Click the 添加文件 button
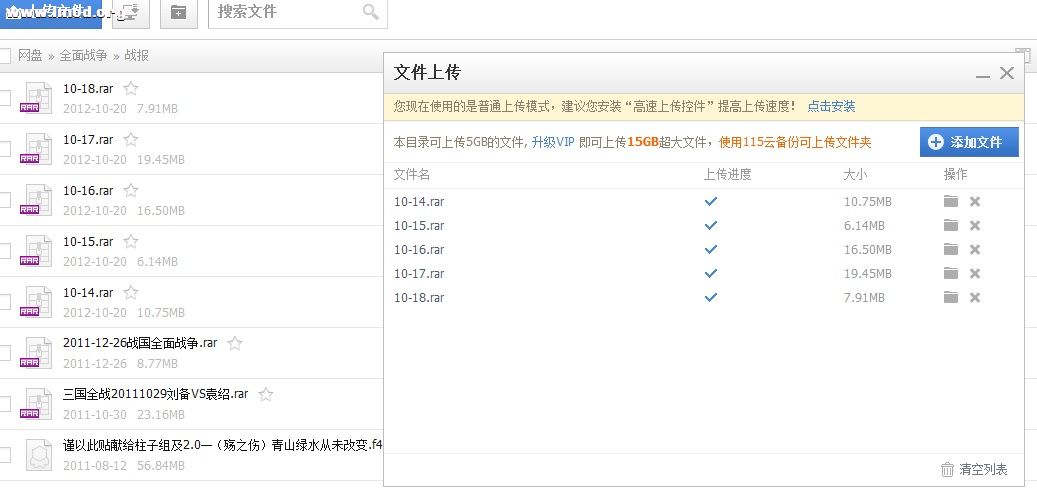Screen dimensions: 1037x488 click(x=969, y=142)
